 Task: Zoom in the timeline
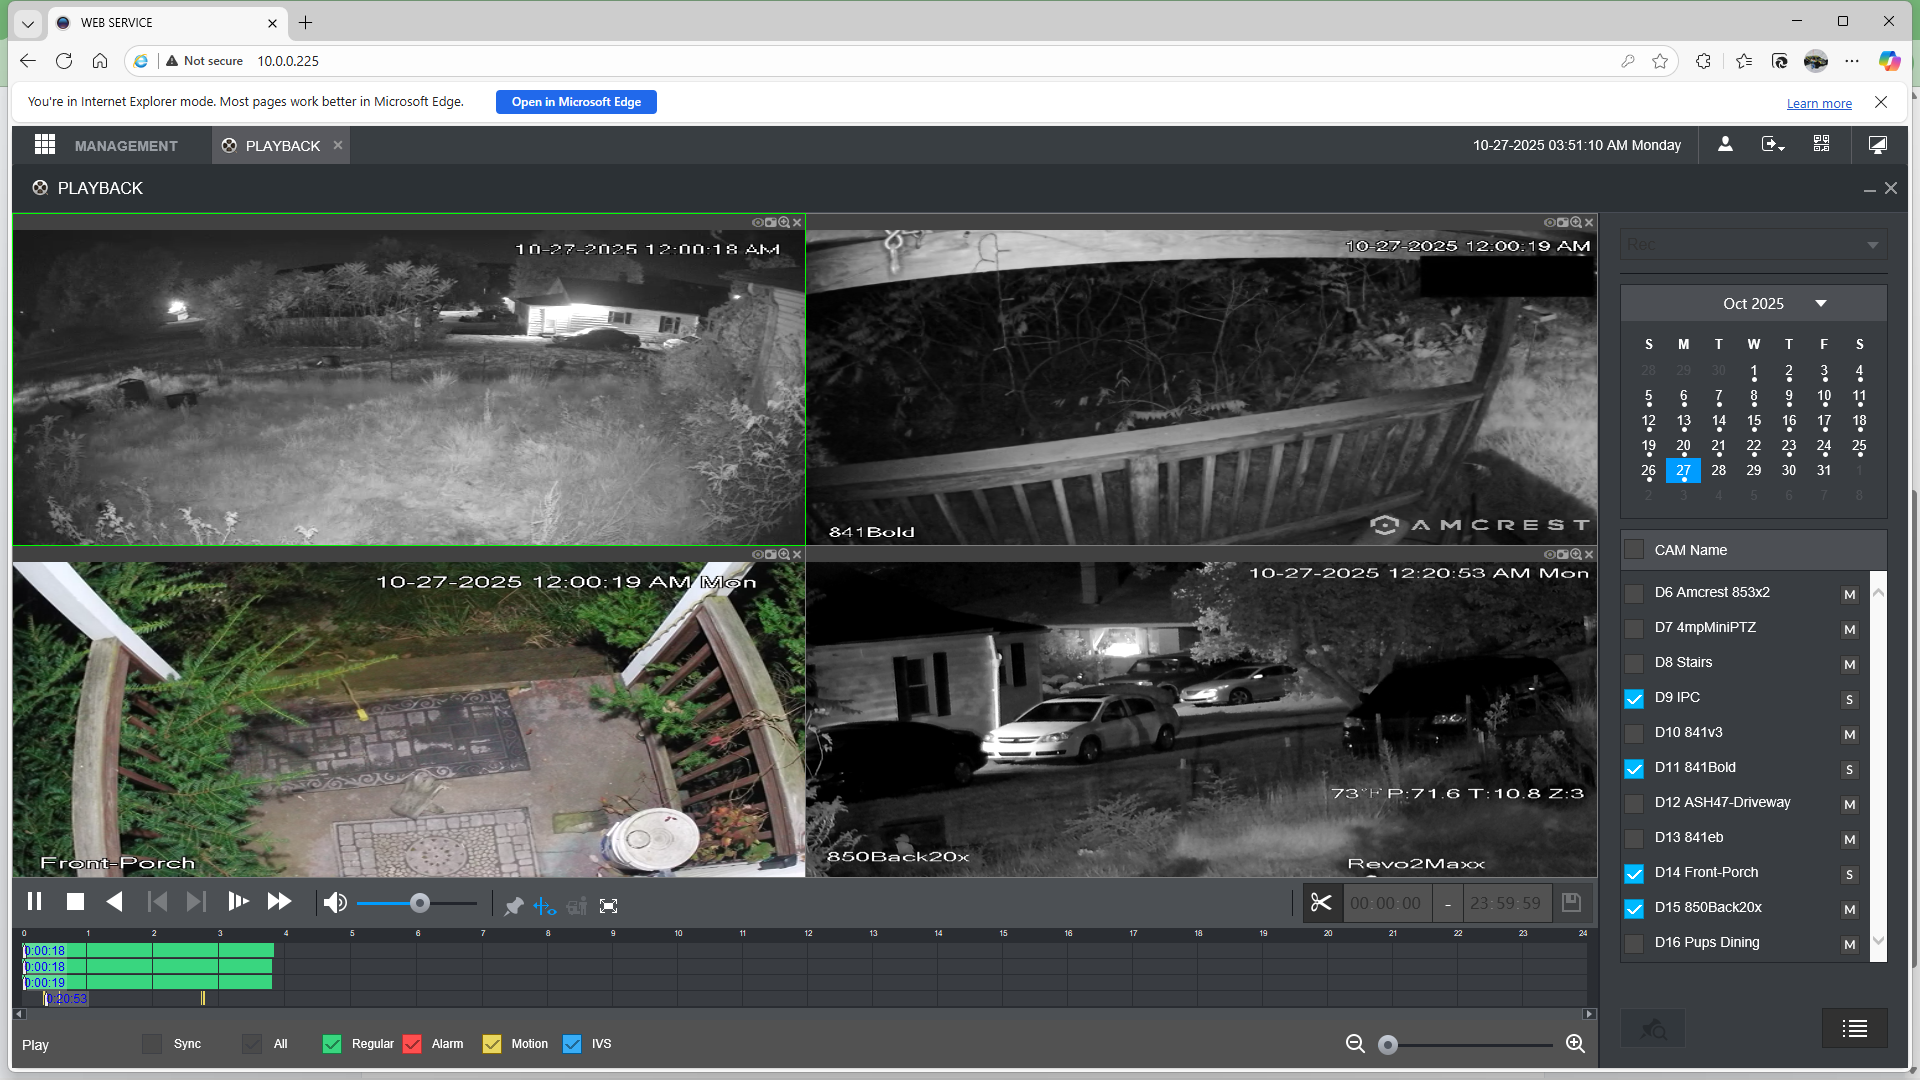tap(1575, 1044)
